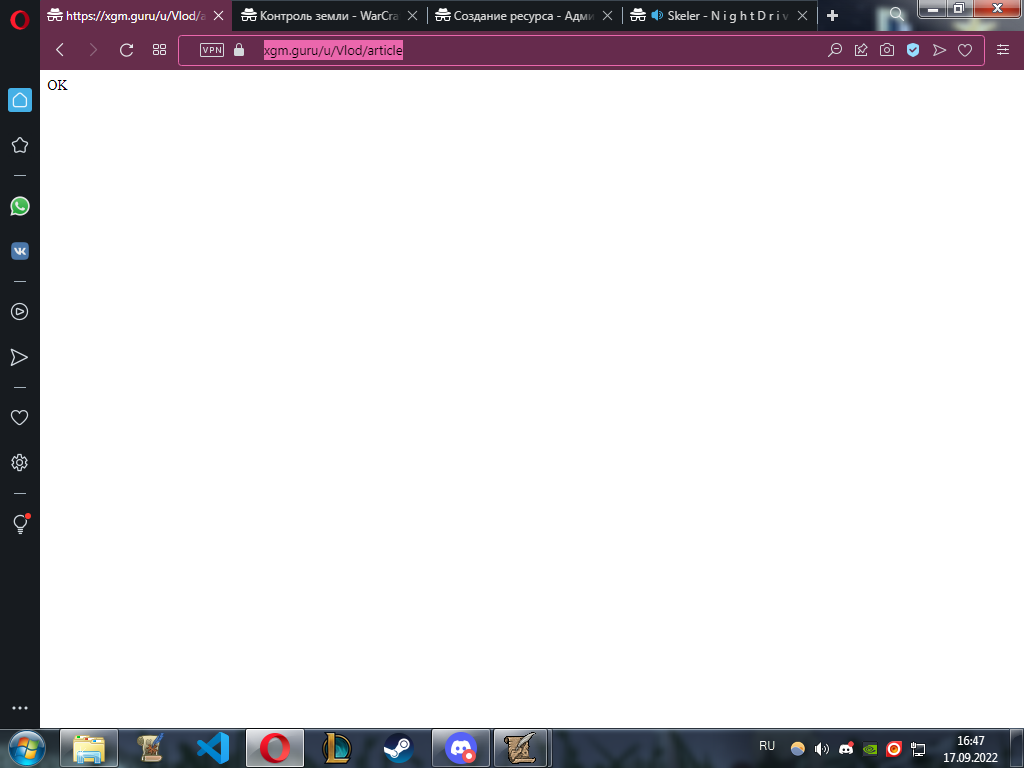Open the Windows Start menu
Viewport: 1024px width, 768px height.
(x=27, y=748)
